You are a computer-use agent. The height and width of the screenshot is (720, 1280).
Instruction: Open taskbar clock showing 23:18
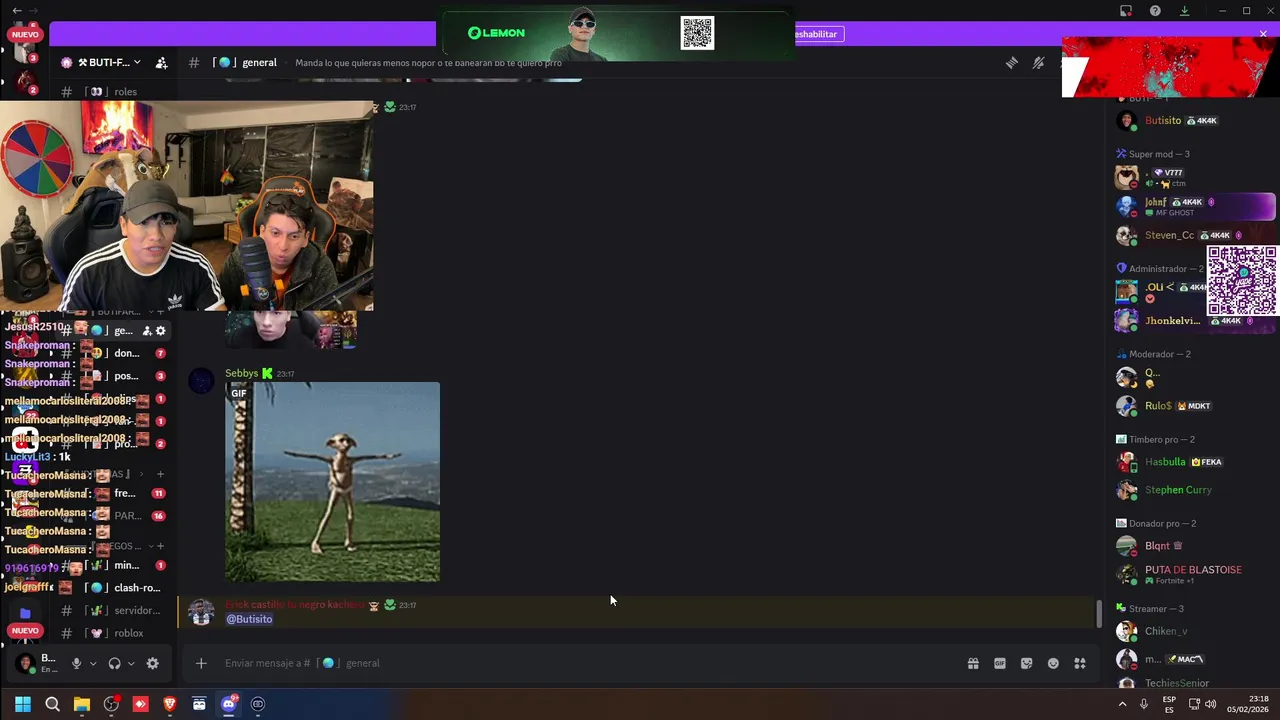pyautogui.click(x=1248, y=704)
